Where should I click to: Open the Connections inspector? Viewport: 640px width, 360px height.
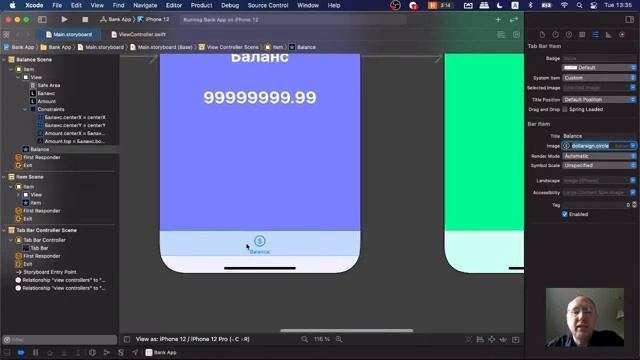(x=622, y=35)
